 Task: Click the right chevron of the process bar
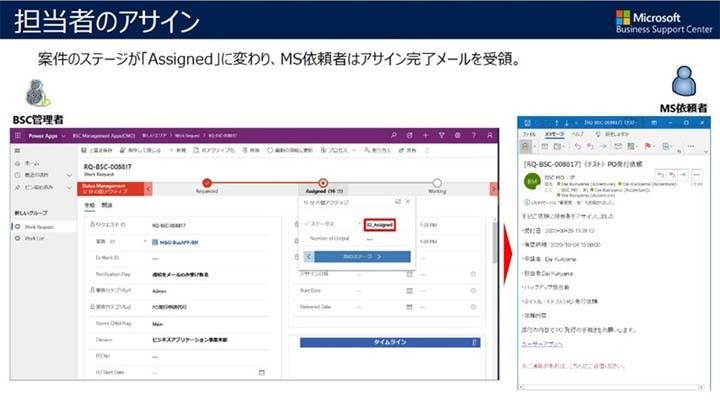coord(494,189)
